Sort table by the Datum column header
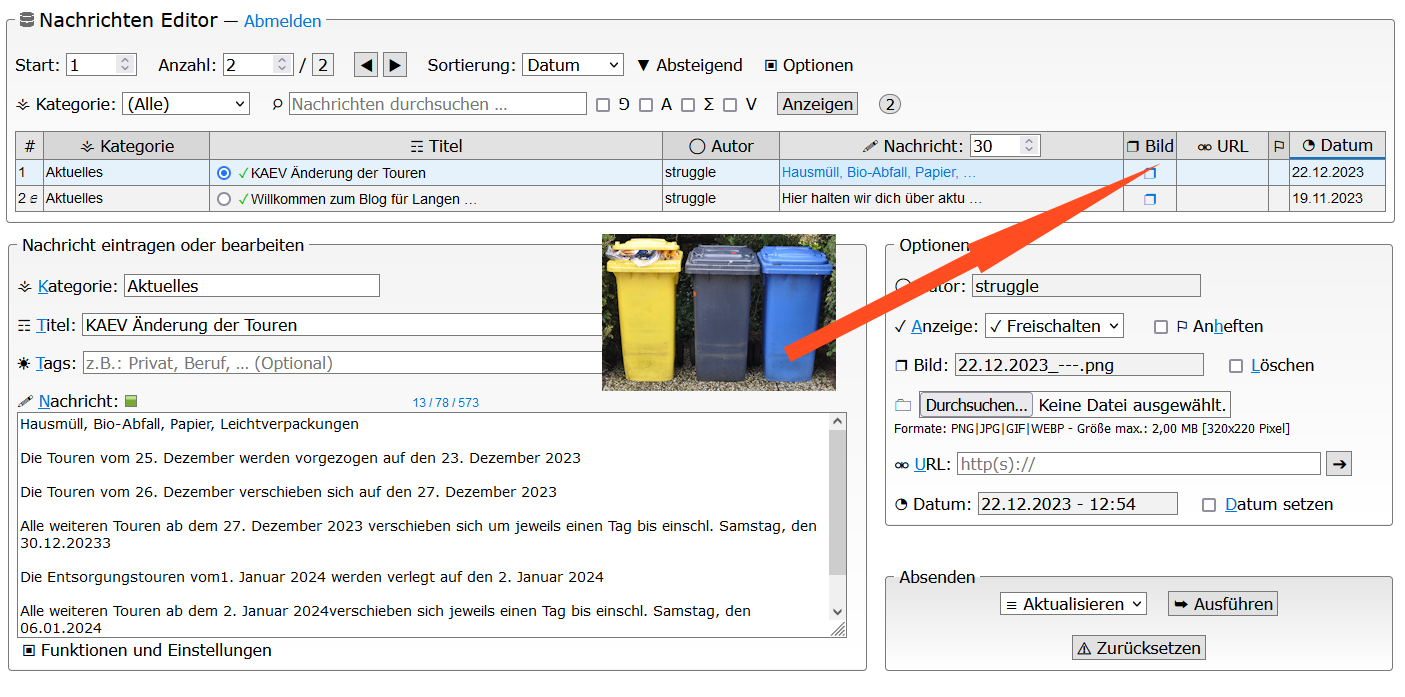Image resolution: width=1405 pixels, height=697 pixels. (1337, 145)
